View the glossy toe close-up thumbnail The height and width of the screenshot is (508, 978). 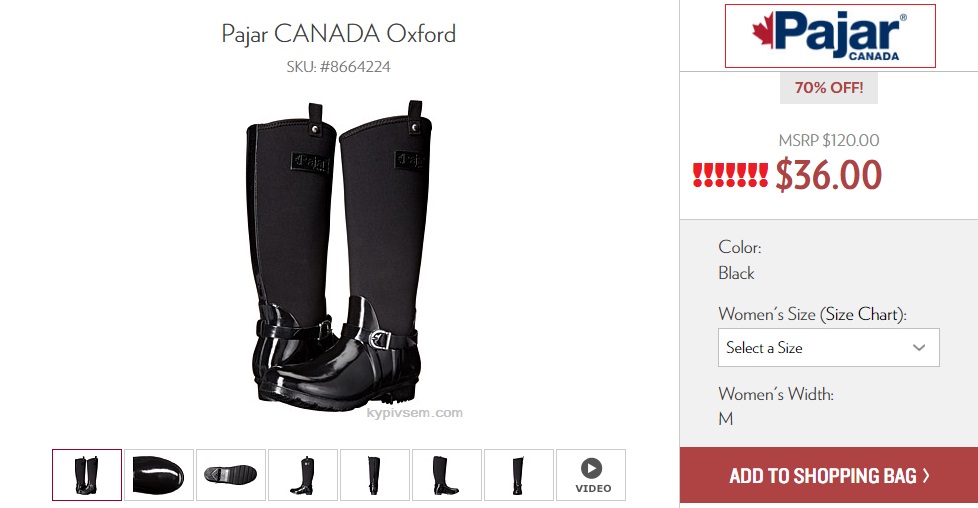tap(158, 475)
